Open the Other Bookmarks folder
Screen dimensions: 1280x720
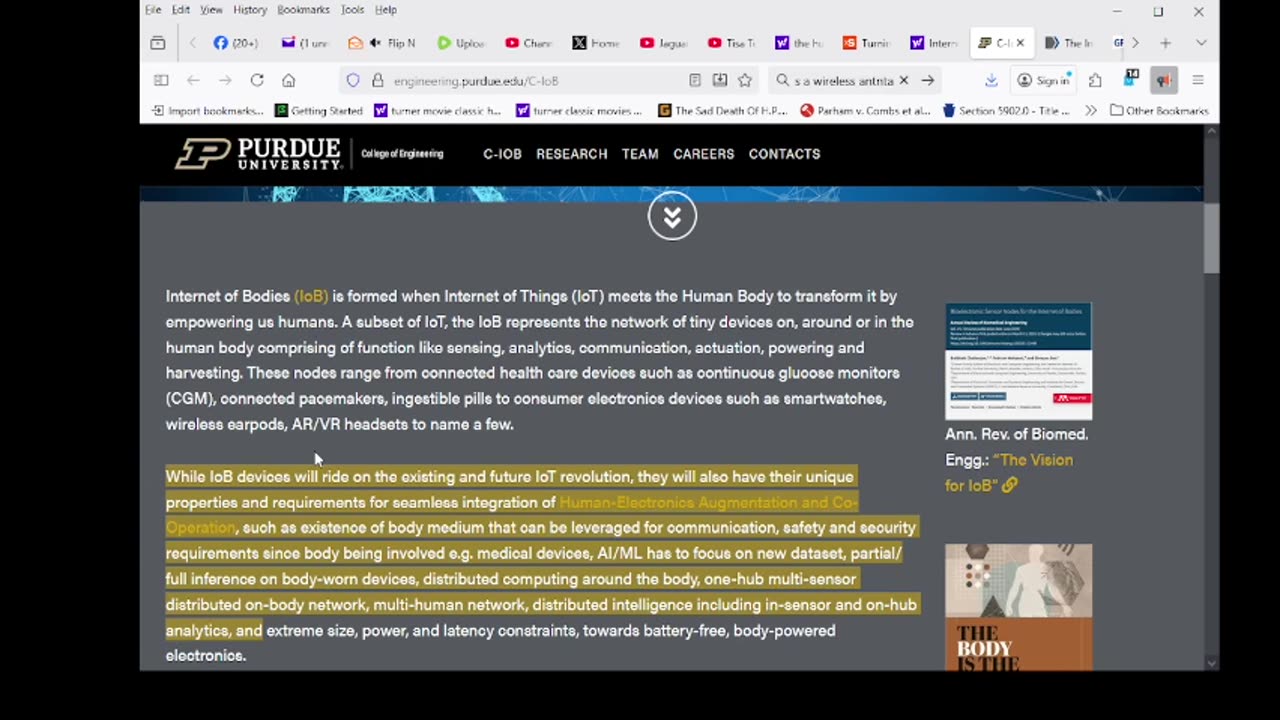[1160, 111]
